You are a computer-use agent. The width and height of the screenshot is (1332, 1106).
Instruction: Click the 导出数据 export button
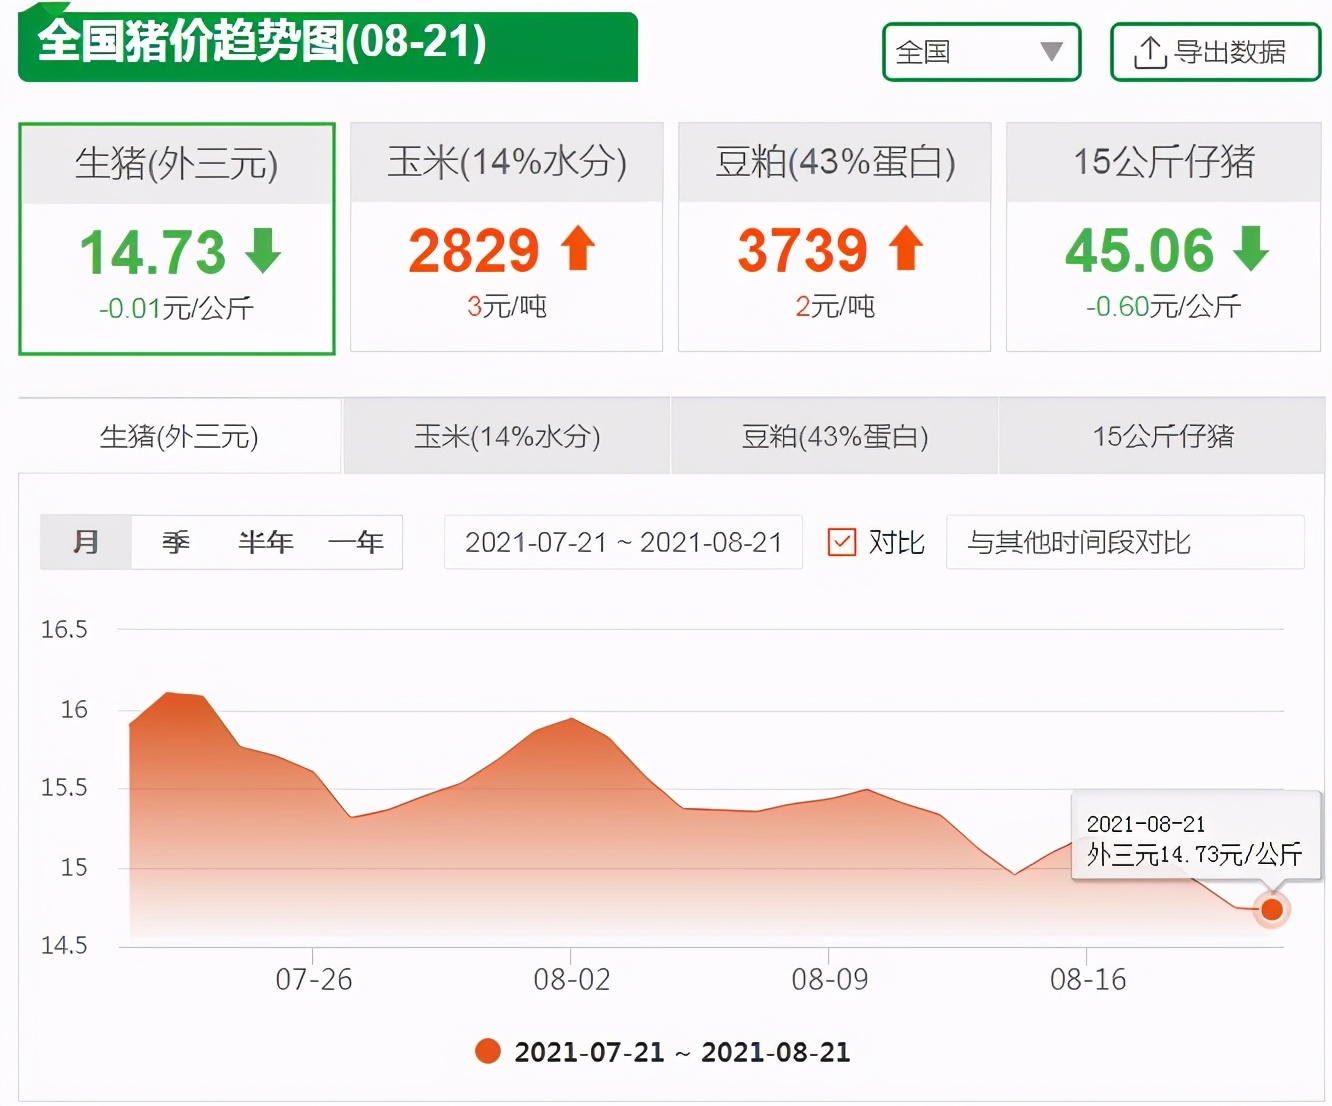coord(1215,53)
